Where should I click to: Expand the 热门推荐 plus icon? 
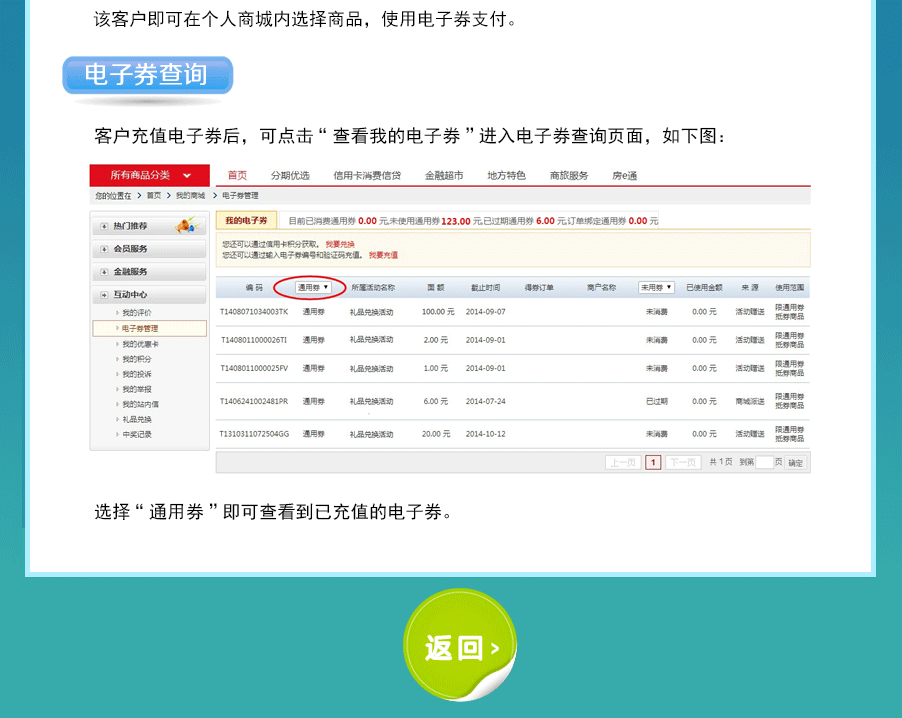coord(104,226)
